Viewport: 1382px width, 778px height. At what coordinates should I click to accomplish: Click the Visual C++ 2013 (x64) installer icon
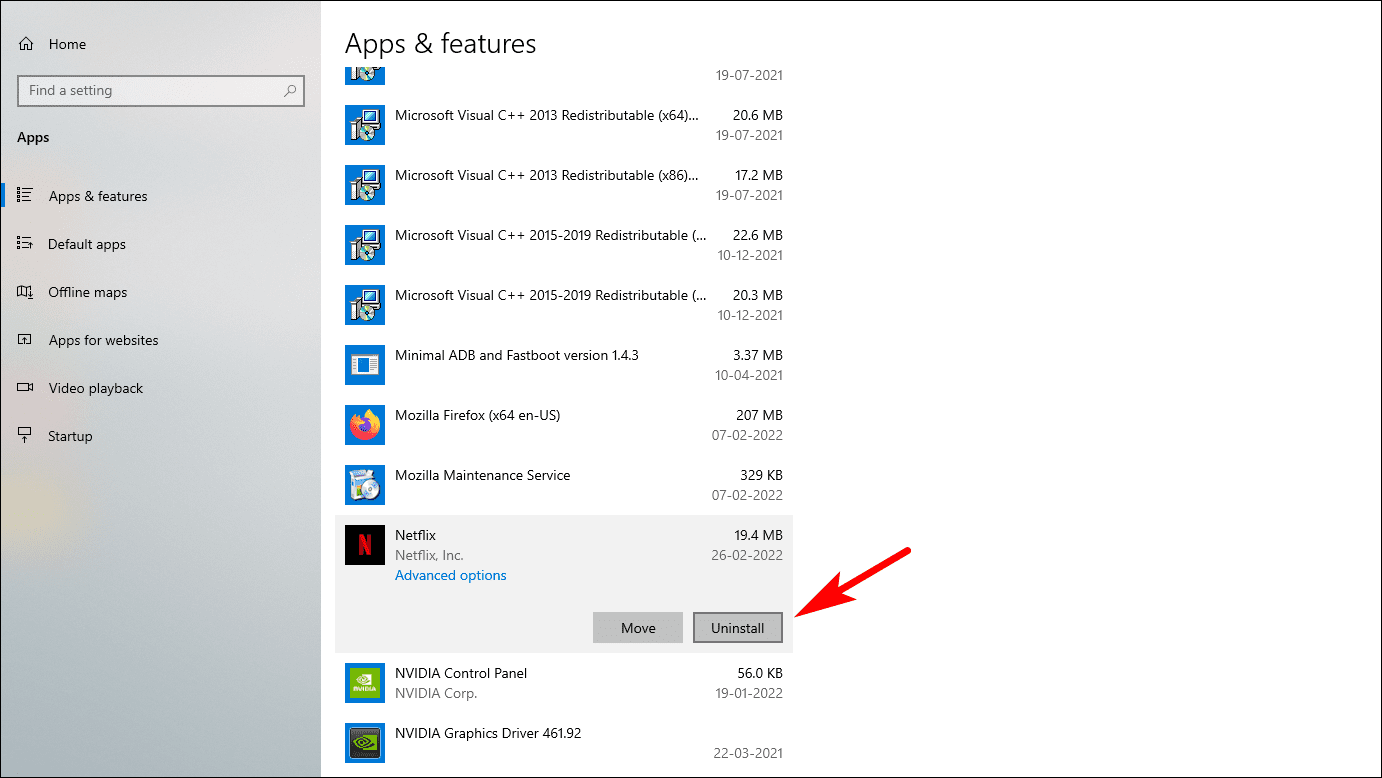[x=365, y=125]
